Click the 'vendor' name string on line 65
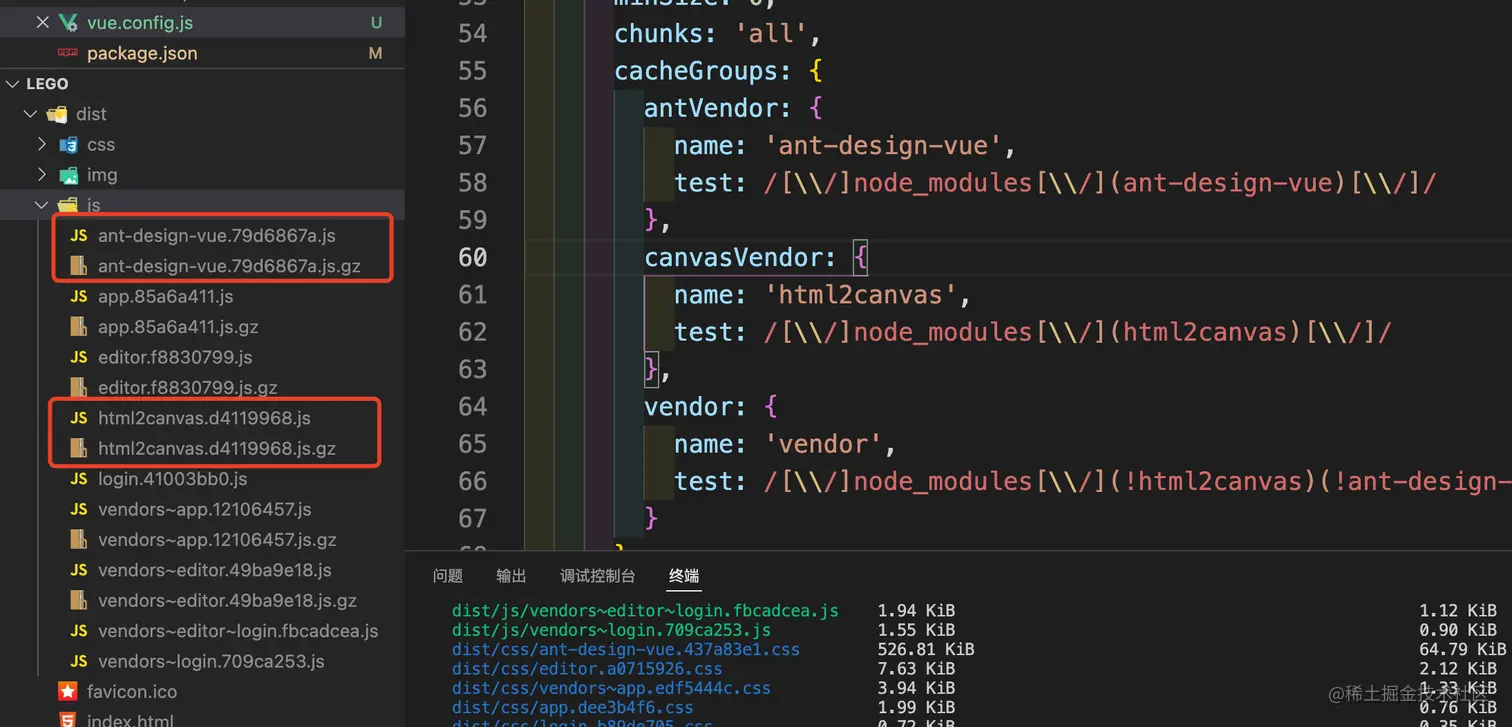1512x727 pixels. click(x=823, y=444)
